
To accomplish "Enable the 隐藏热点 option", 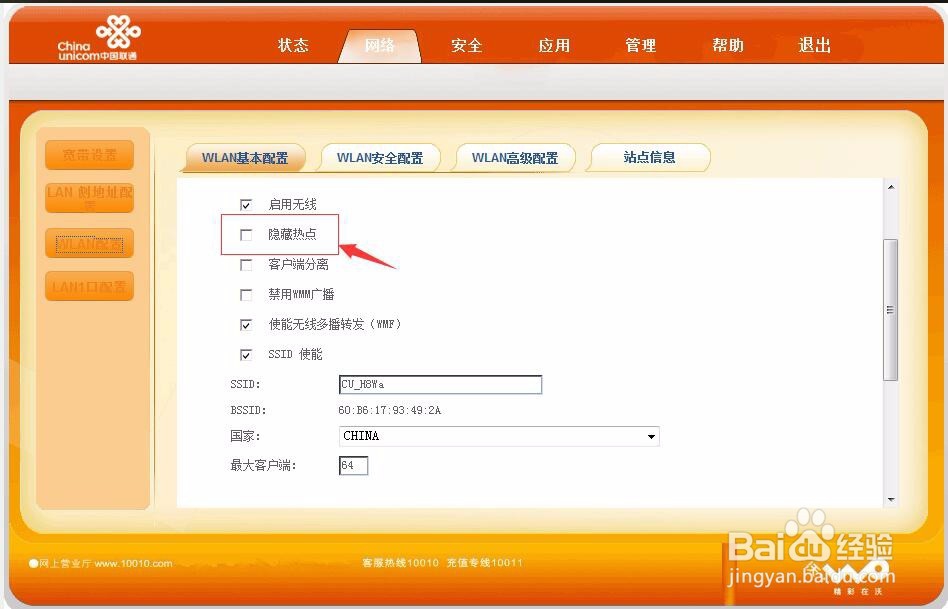I will pyautogui.click(x=245, y=234).
